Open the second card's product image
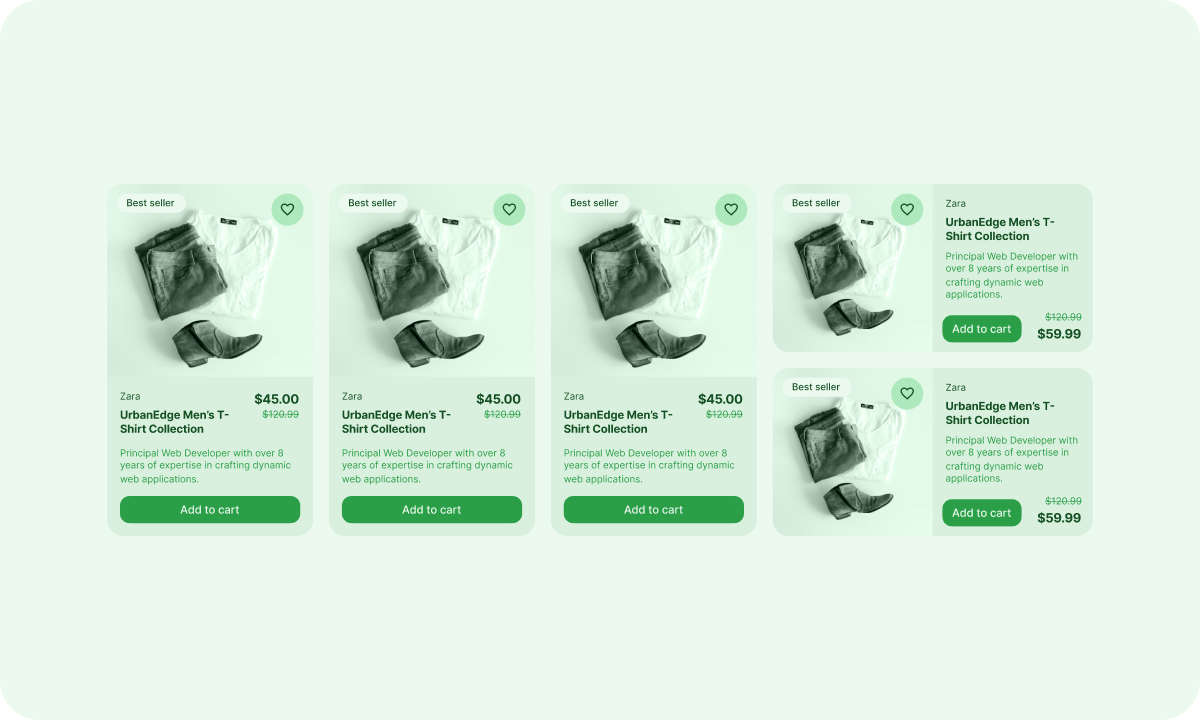This screenshot has width=1200, height=720. coord(432,281)
